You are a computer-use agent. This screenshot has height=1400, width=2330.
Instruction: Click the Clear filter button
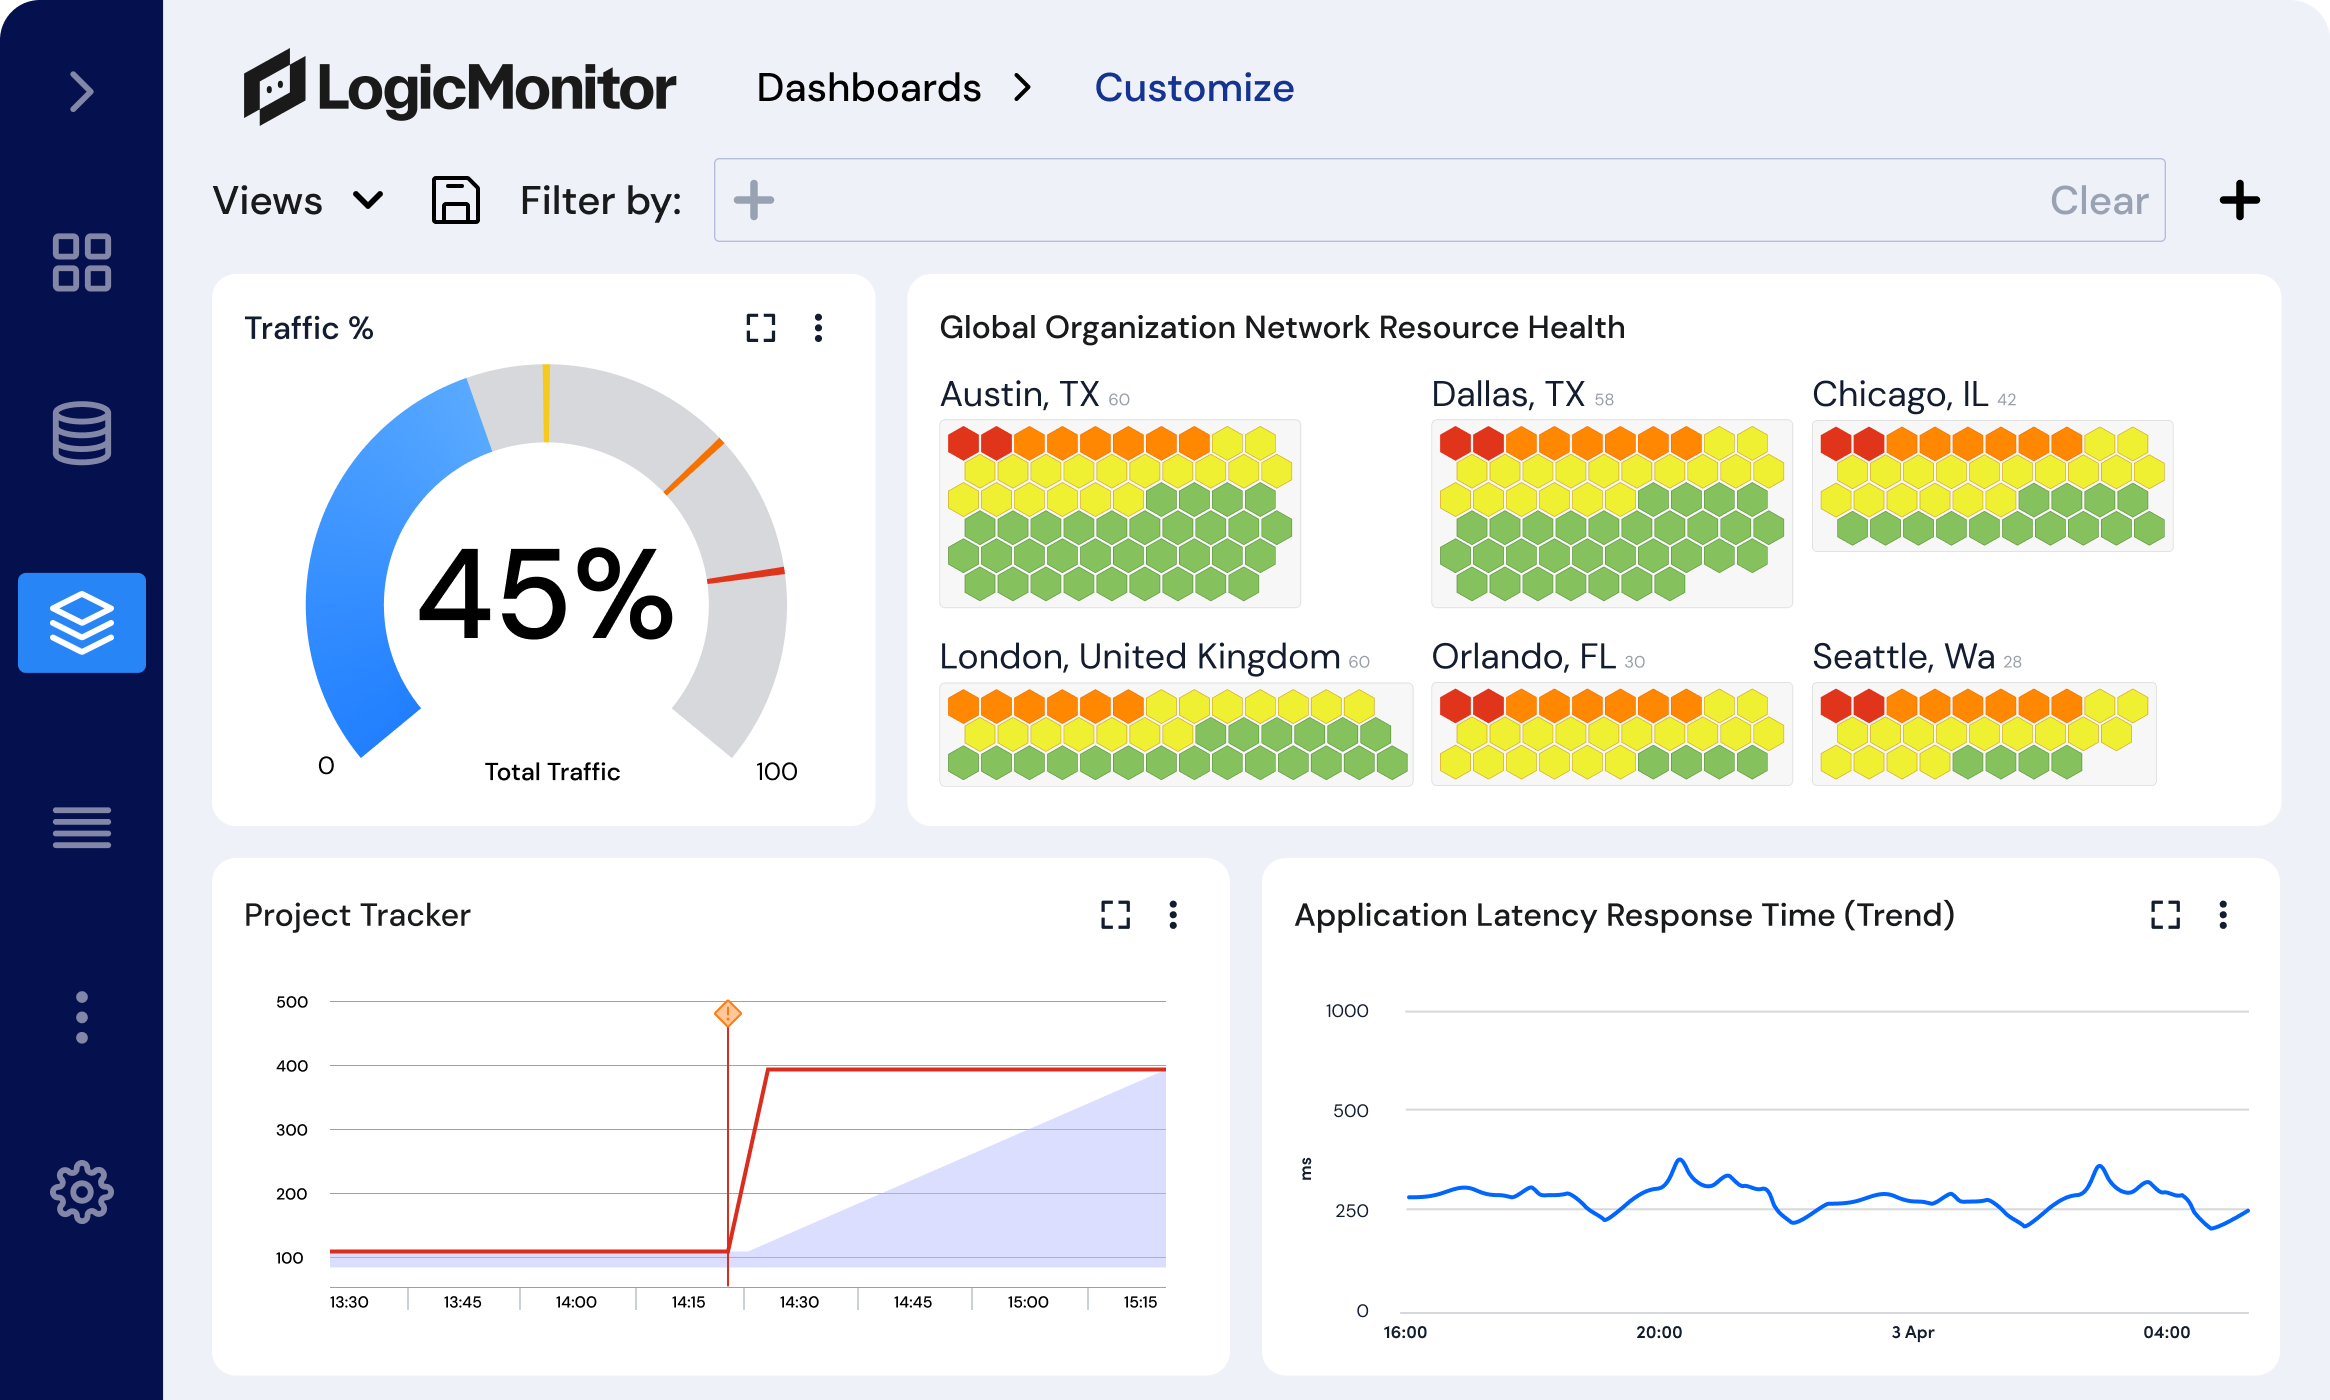coord(2097,200)
